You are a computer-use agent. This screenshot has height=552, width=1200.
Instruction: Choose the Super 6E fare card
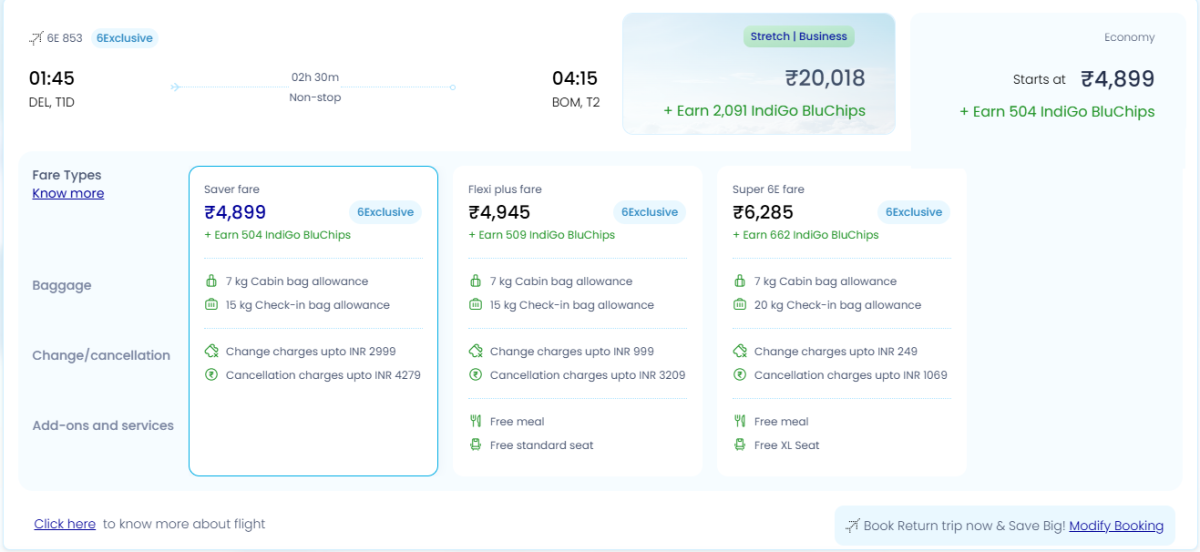tap(841, 320)
